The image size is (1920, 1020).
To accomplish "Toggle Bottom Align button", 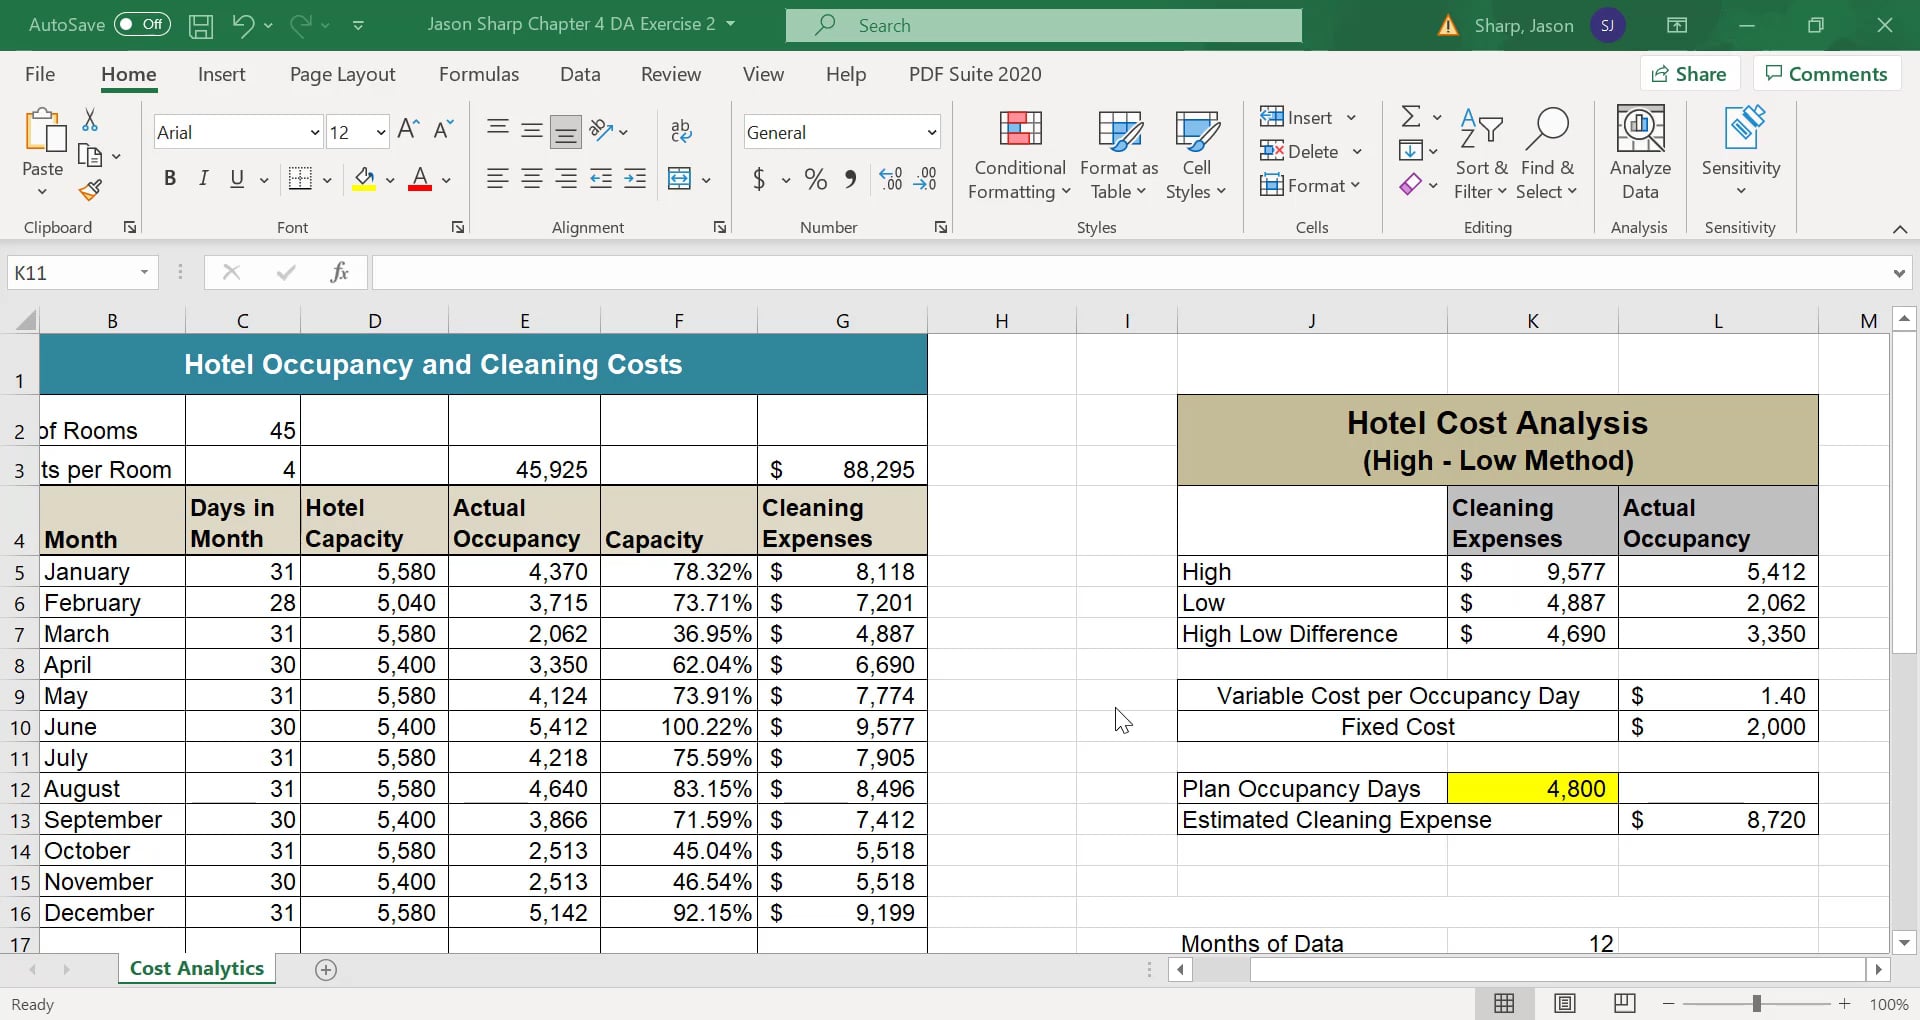I will (x=566, y=130).
